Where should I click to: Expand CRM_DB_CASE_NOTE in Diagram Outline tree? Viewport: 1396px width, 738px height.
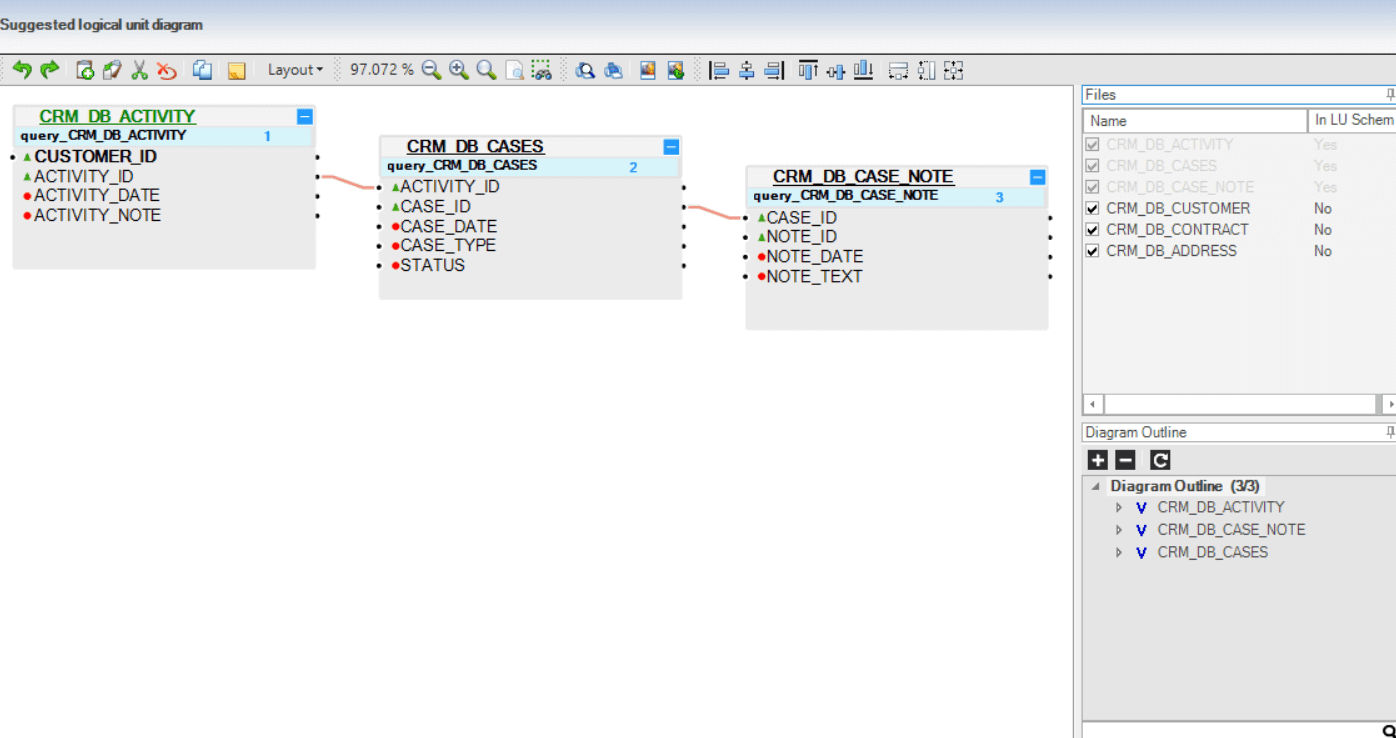point(1119,530)
